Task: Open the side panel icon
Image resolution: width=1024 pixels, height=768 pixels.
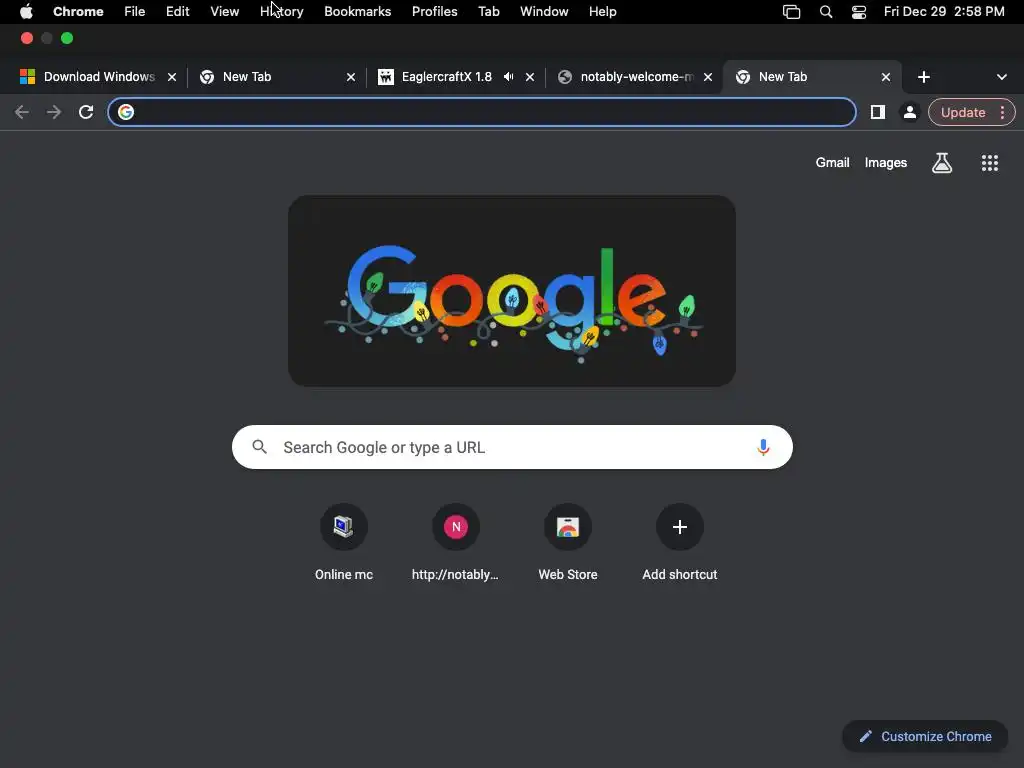Action: tap(878, 112)
